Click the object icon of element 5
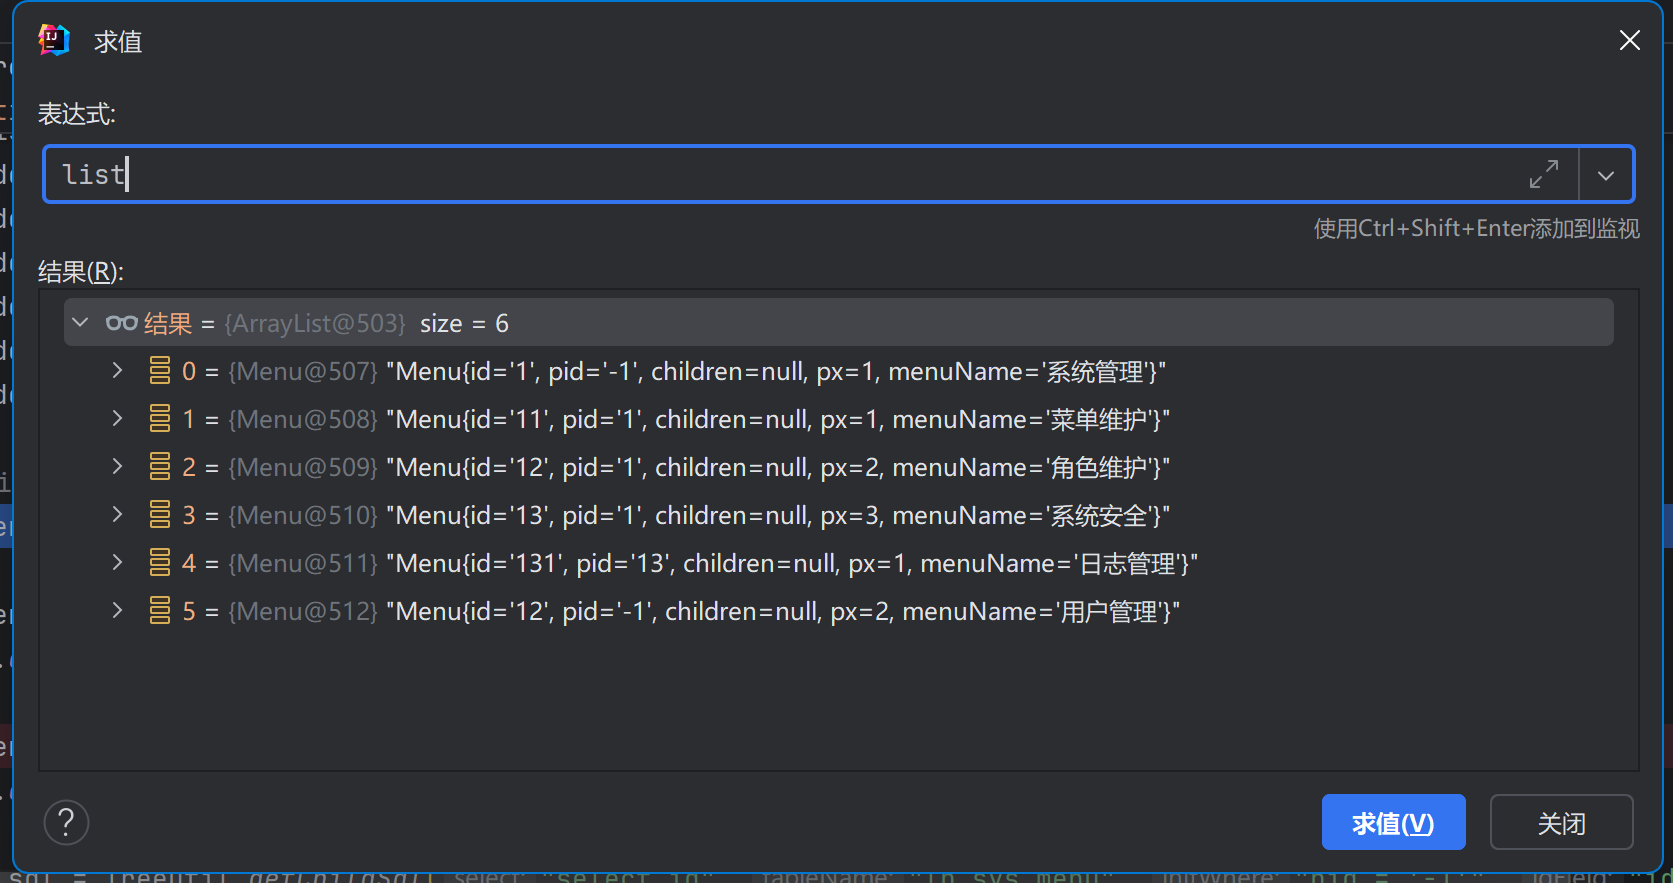The image size is (1673, 883). click(160, 611)
